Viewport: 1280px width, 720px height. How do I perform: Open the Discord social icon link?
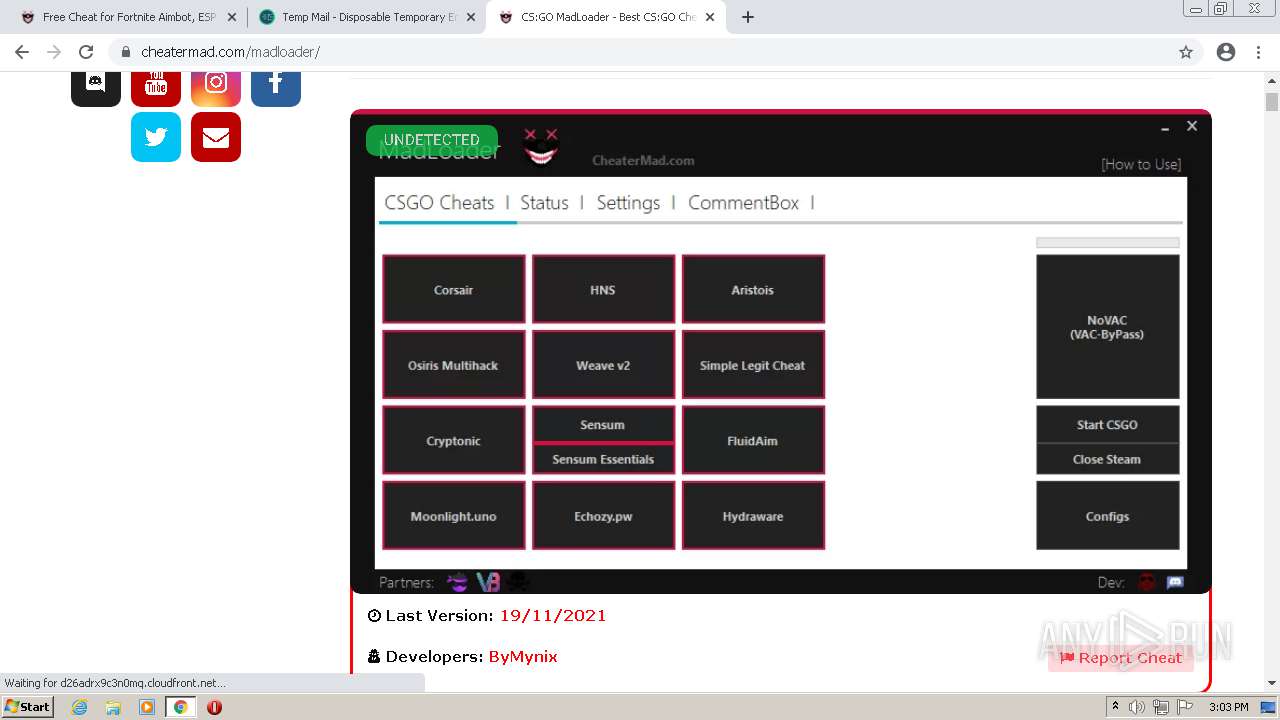(96, 88)
